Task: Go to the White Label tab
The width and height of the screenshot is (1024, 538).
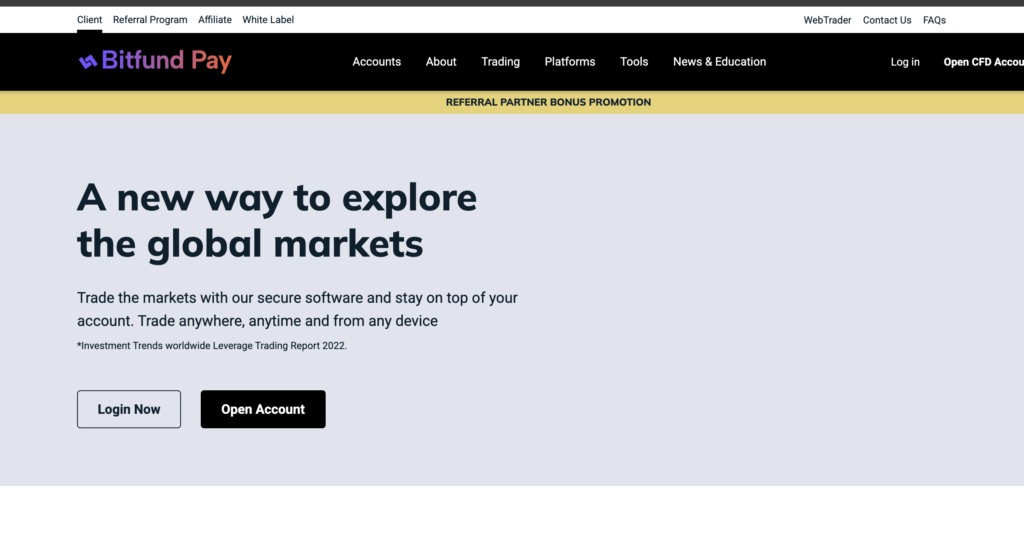Action: click(x=268, y=20)
